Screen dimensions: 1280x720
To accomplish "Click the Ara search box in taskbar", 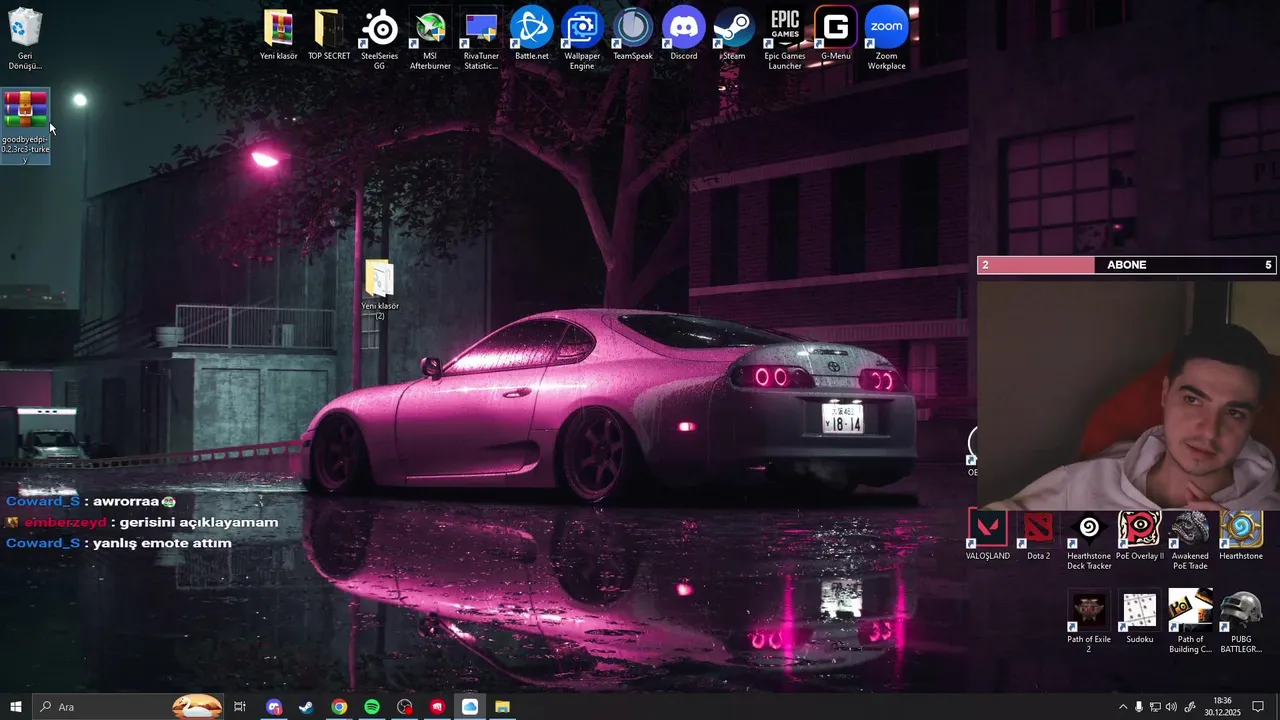I will point(128,707).
